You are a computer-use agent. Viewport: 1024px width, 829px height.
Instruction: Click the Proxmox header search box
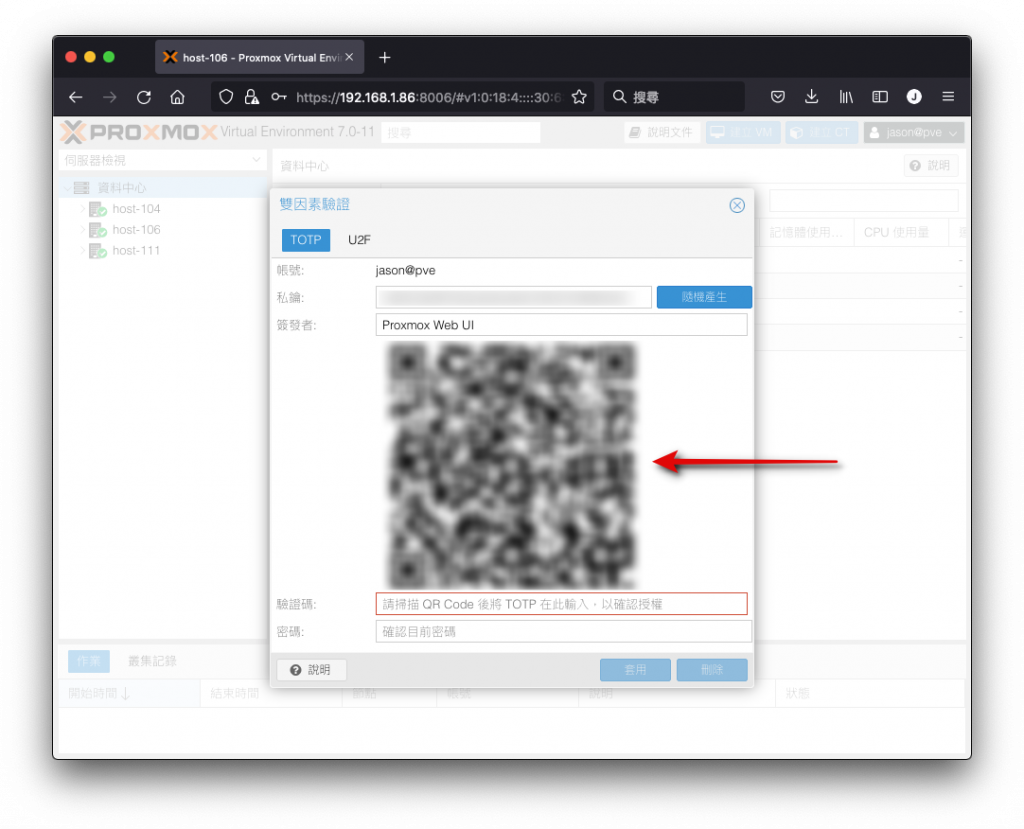click(x=460, y=133)
